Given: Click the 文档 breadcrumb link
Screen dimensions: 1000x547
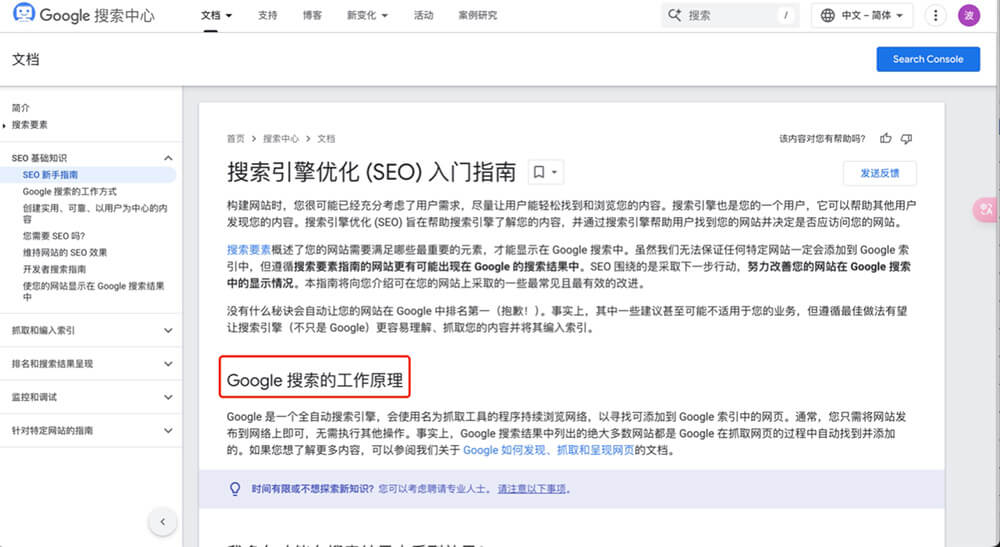Looking at the screenshot, I should click(x=326, y=138).
